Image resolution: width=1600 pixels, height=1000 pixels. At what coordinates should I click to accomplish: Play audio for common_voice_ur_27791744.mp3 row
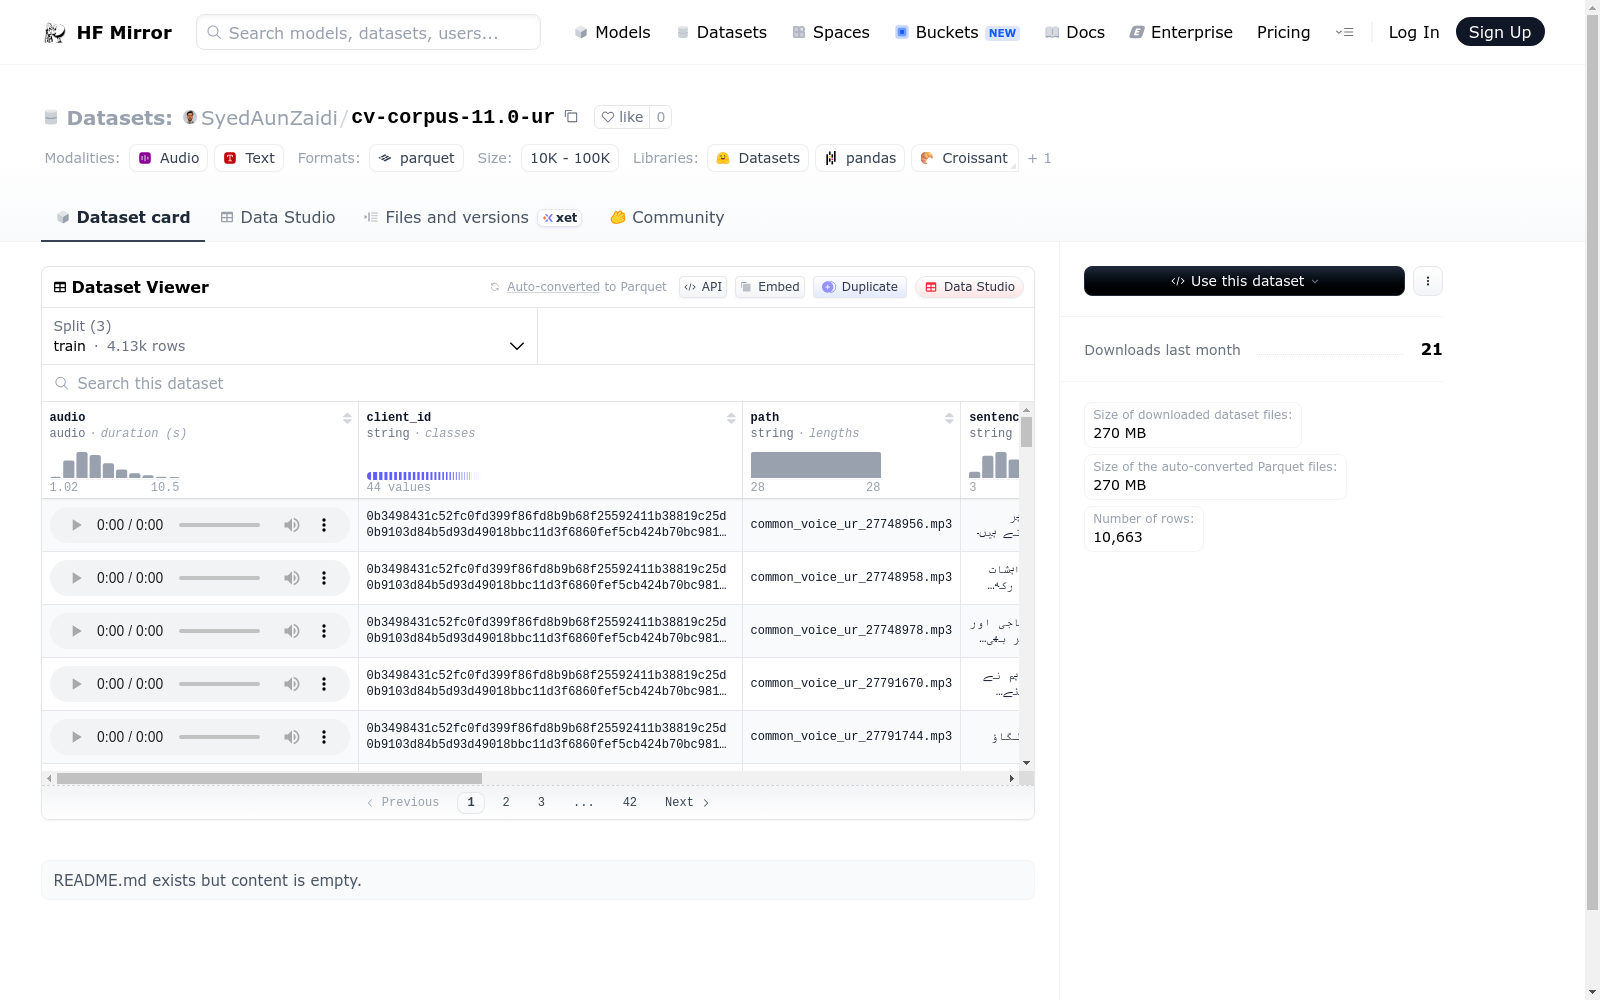[76, 737]
